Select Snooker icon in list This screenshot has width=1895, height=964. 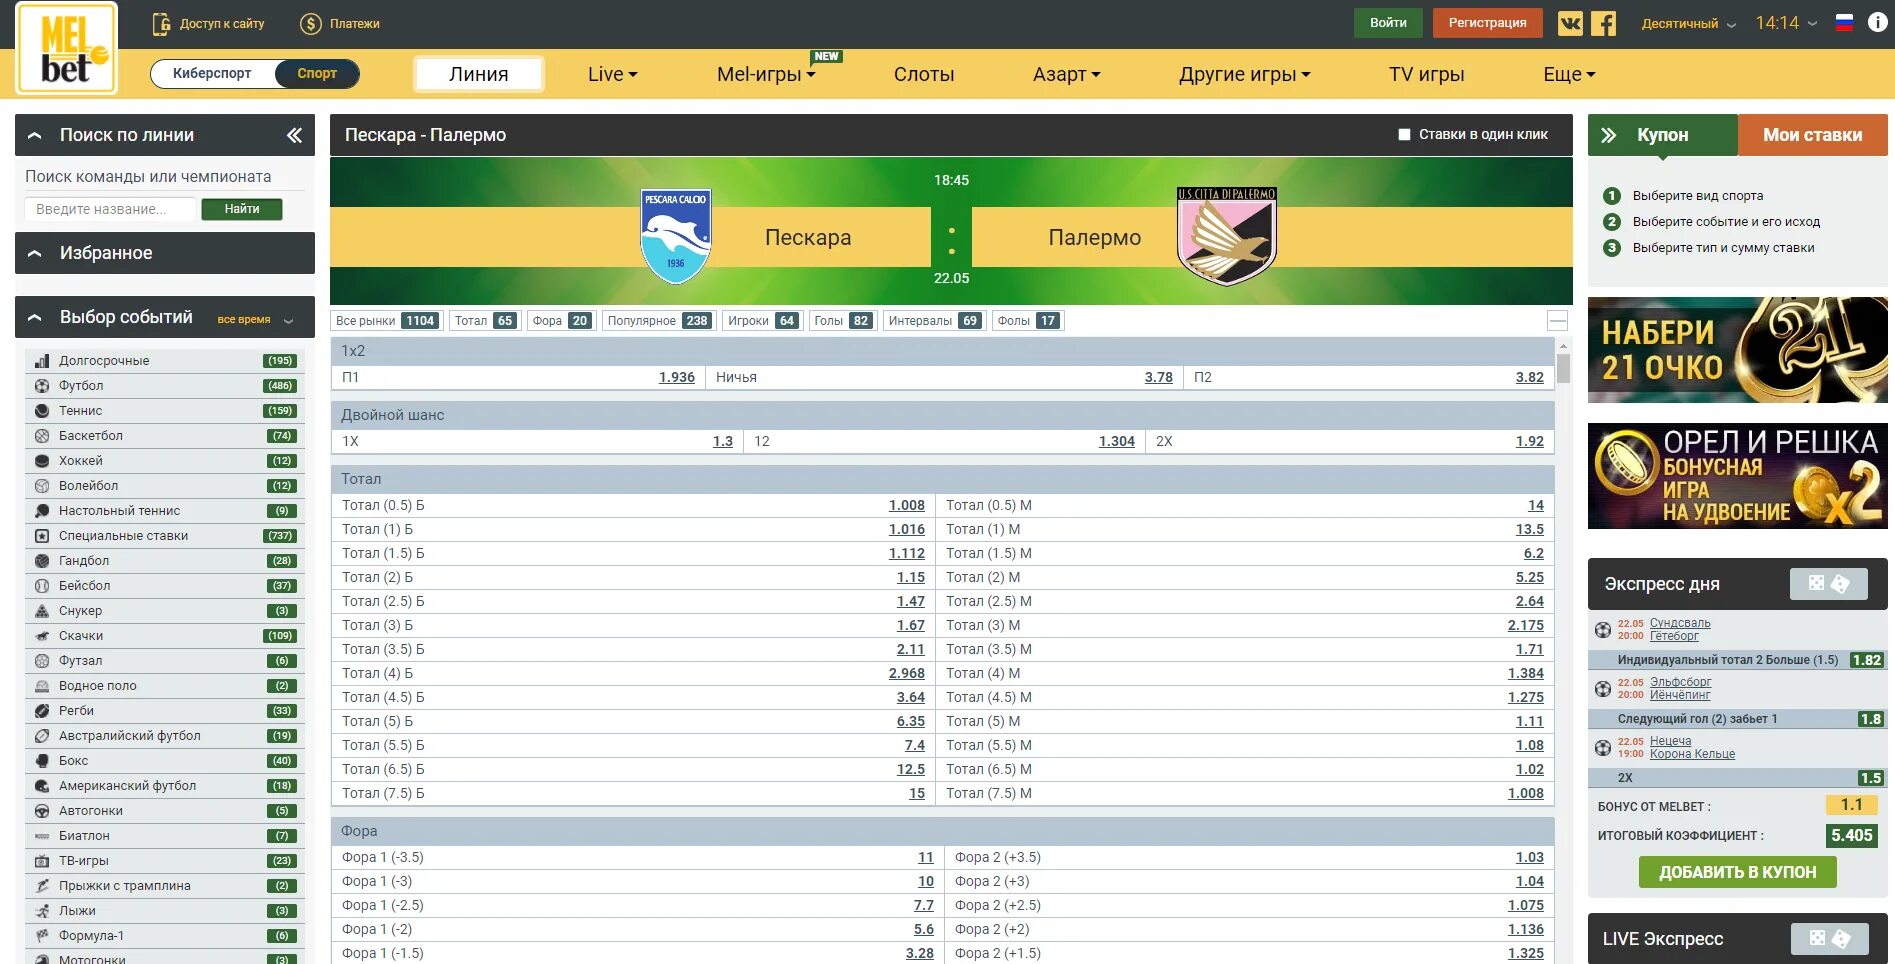[42, 611]
